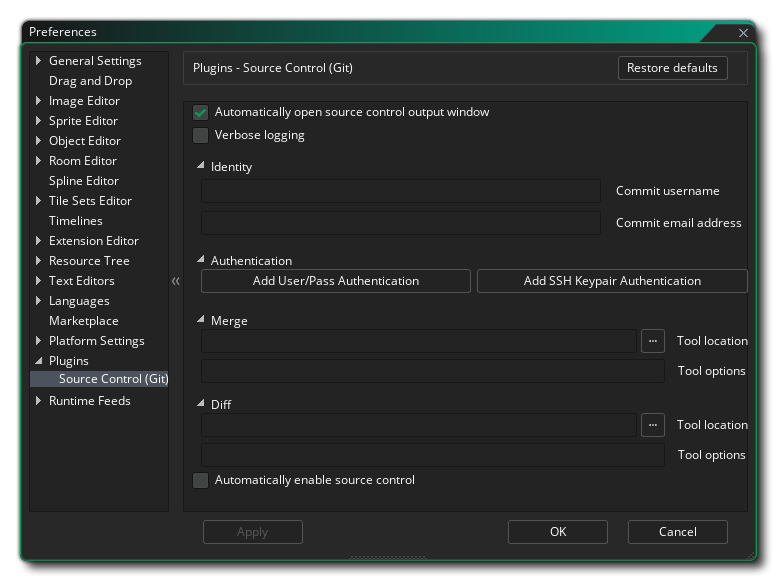Click the Commit username field

[400, 191]
